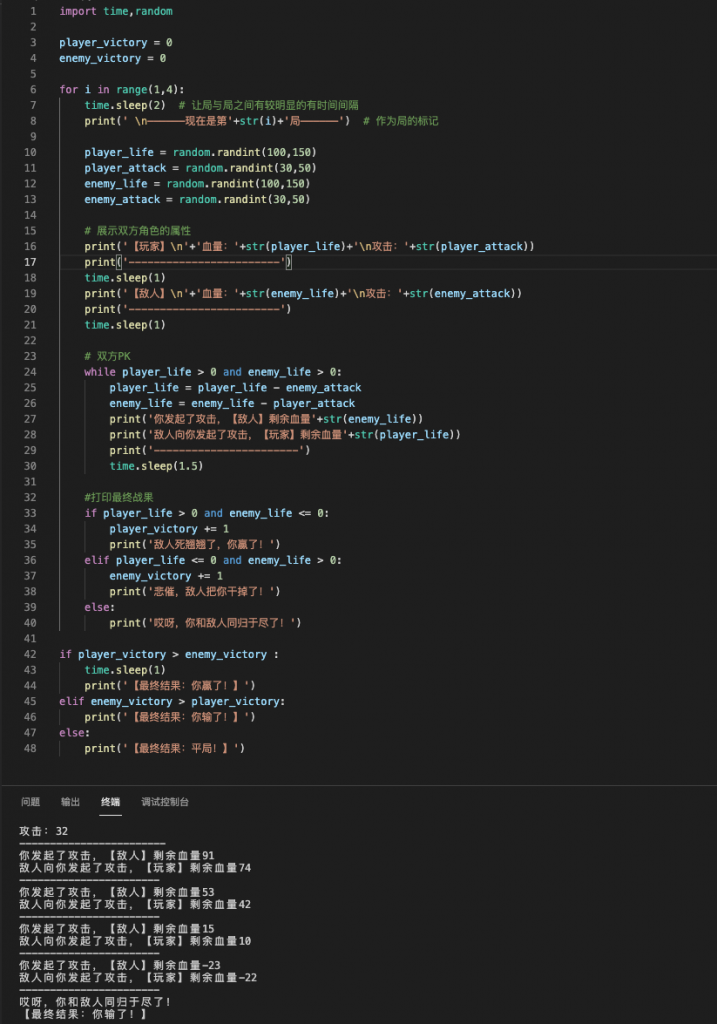Click line number 48 in the gutter

30,748
